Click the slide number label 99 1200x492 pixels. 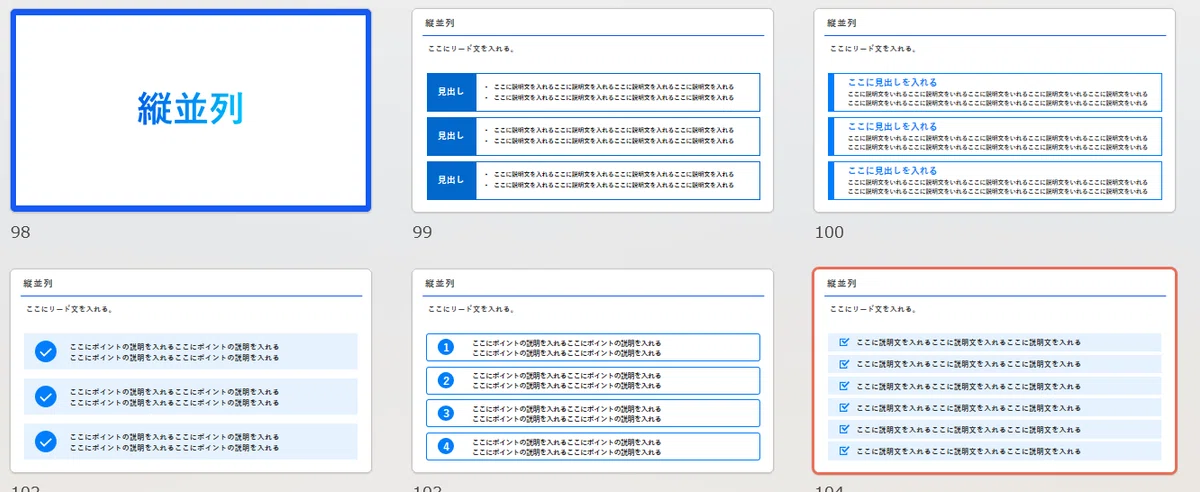click(x=423, y=232)
